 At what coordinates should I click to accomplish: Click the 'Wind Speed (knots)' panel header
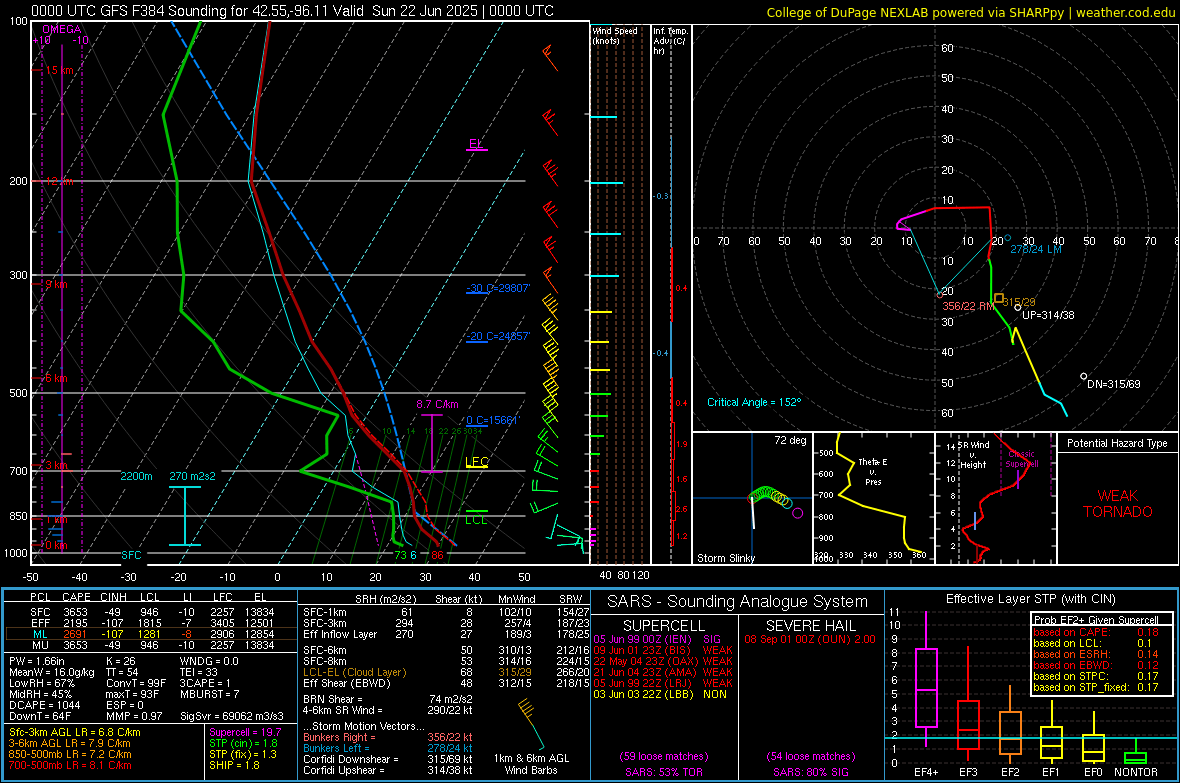[615, 35]
